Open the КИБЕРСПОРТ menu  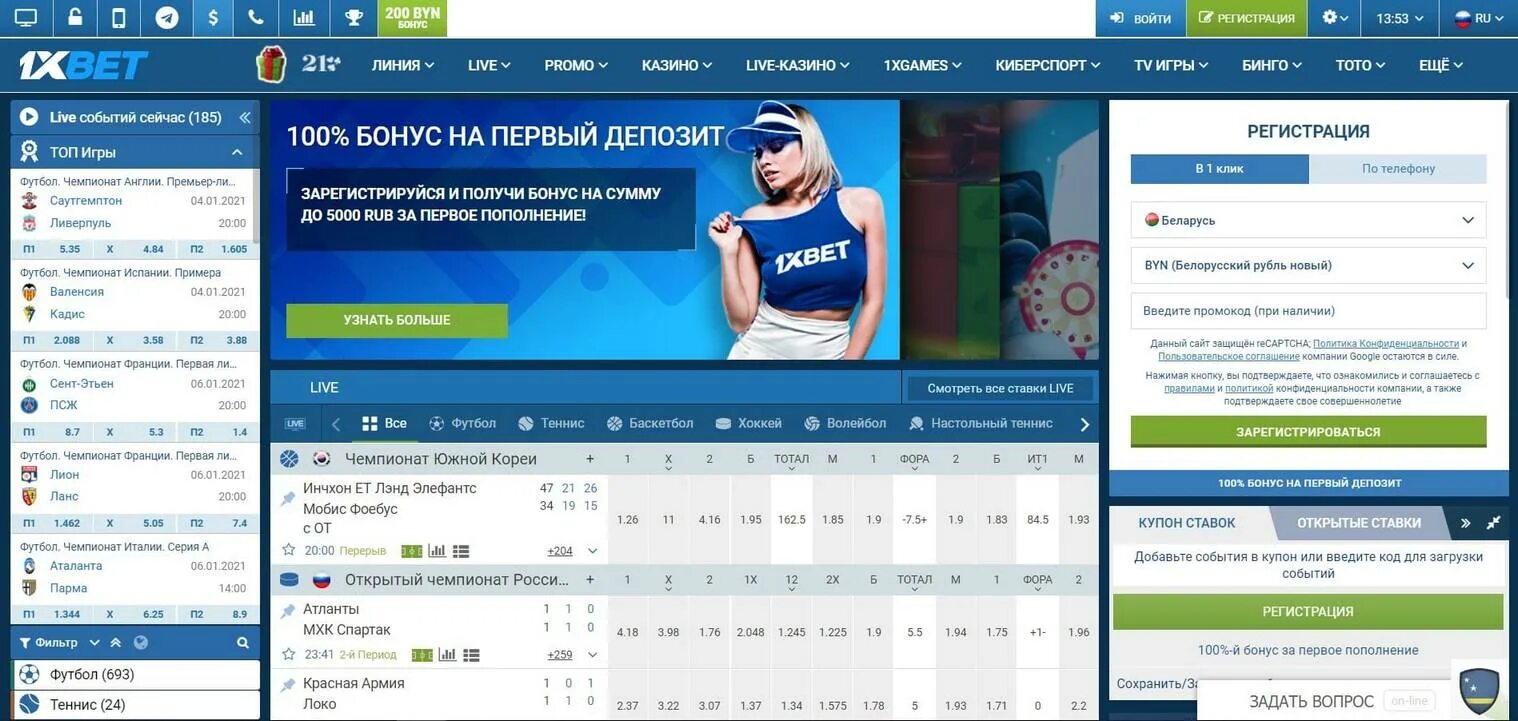(x=1047, y=65)
